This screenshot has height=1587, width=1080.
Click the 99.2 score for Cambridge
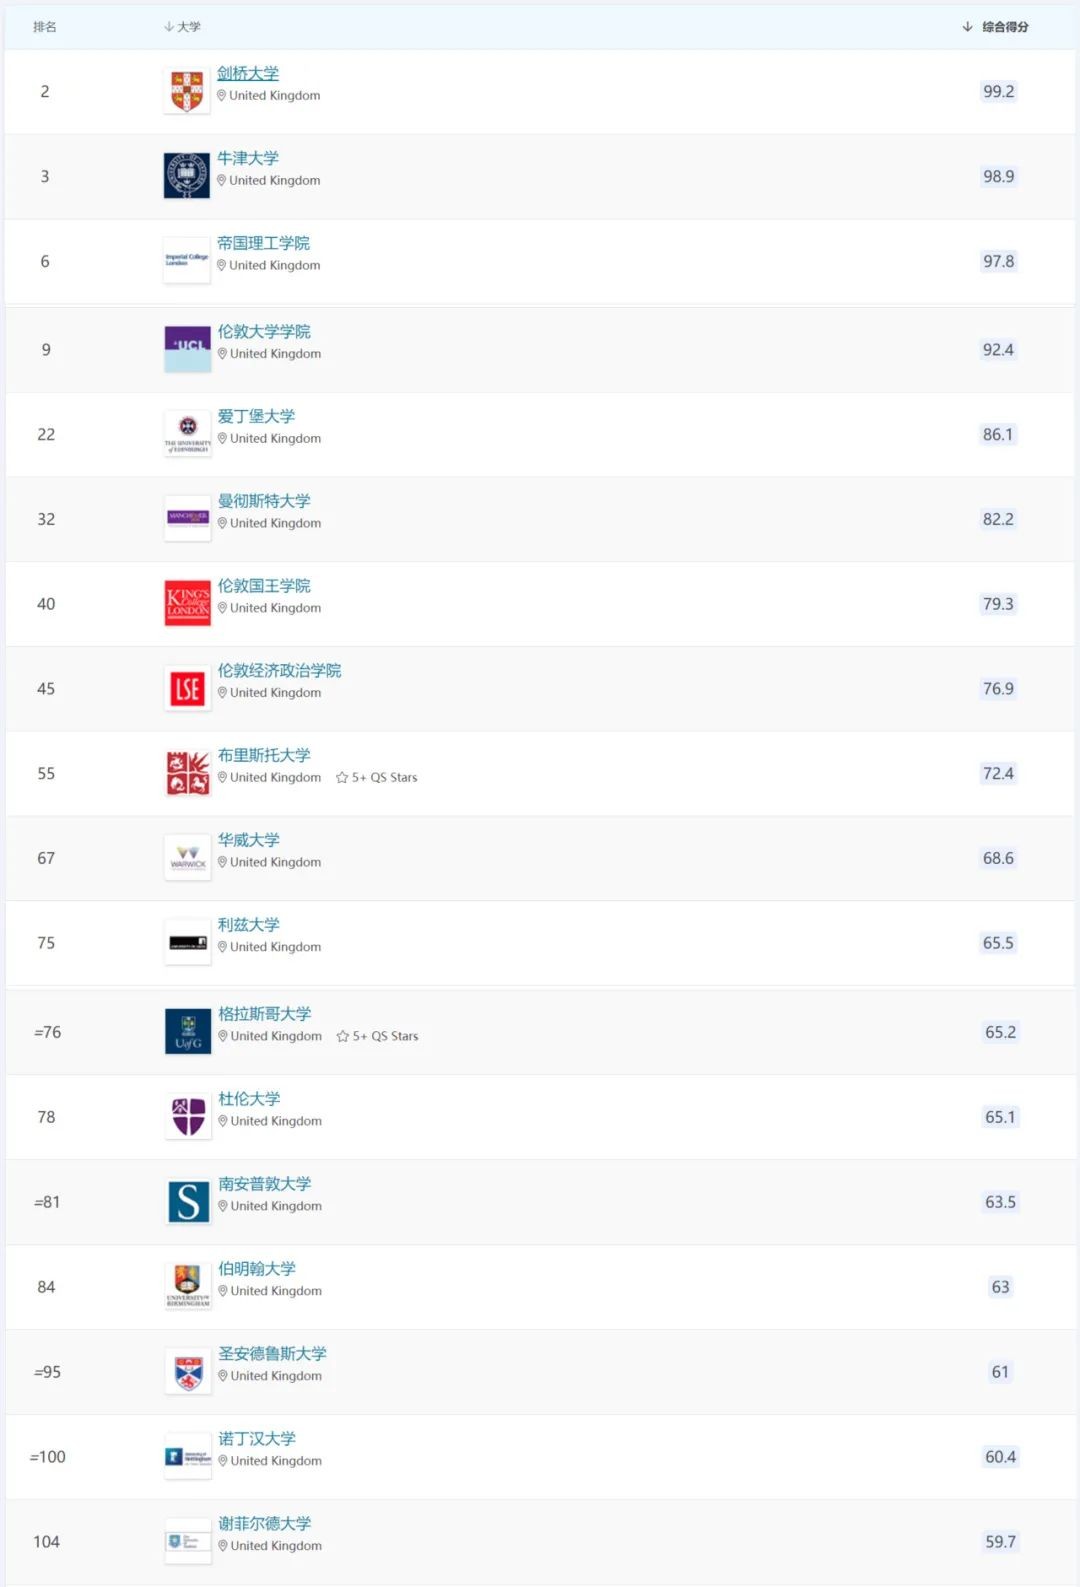[998, 92]
